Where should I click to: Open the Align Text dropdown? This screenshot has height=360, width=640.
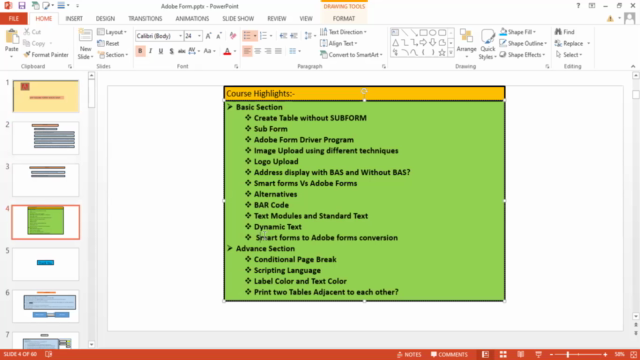click(x=339, y=43)
